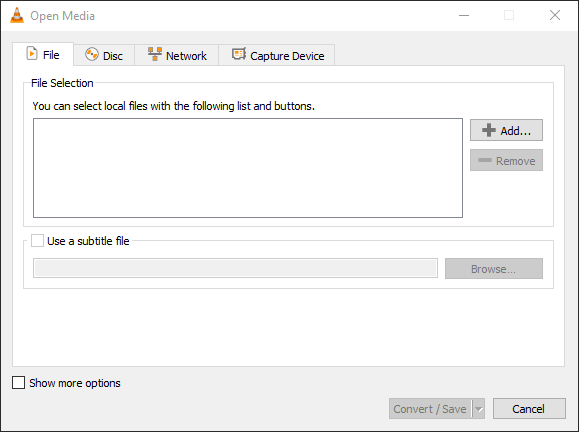Click the Network tab network icon

tap(155, 54)
